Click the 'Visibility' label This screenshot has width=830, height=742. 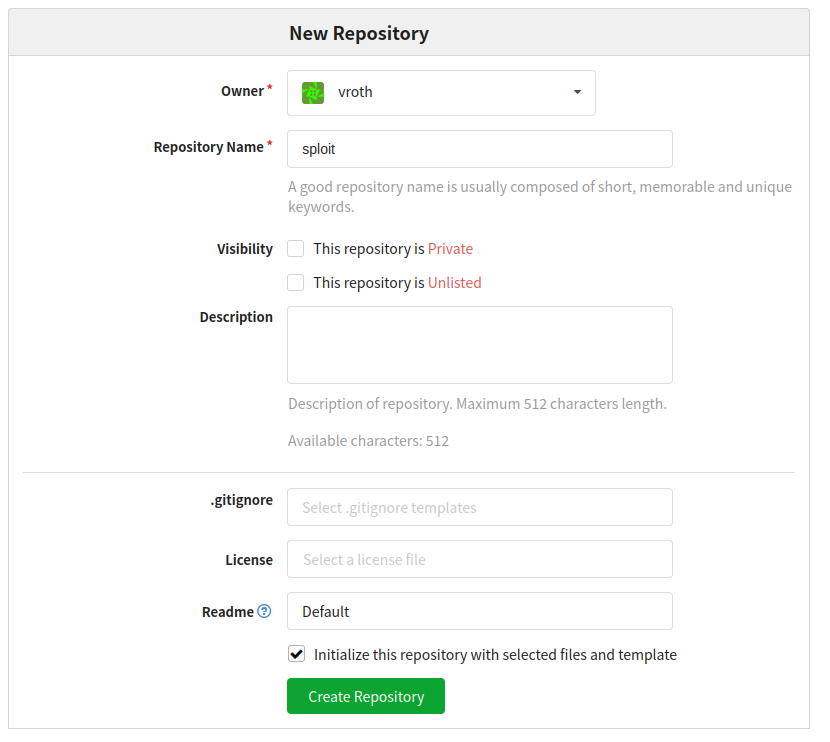pyautogui.click(x=245, y=249)
